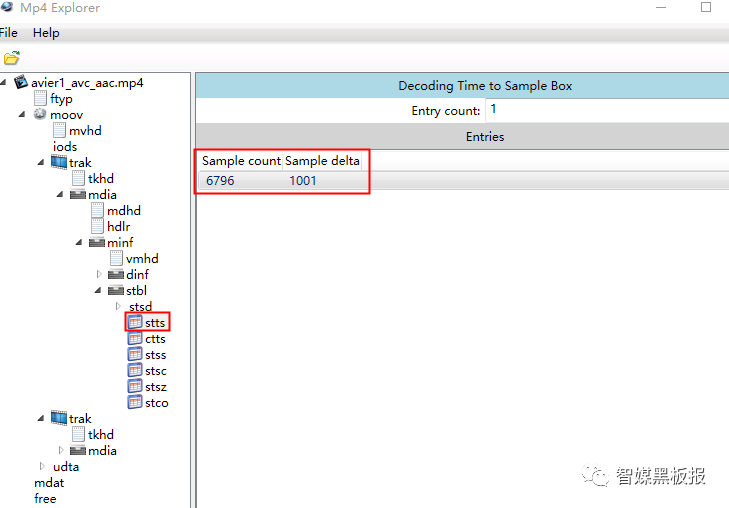The height and width of the screenshot is (508, 729).
Task: Minimize the Mp4 Explorer window
Action: coord(661,7)
